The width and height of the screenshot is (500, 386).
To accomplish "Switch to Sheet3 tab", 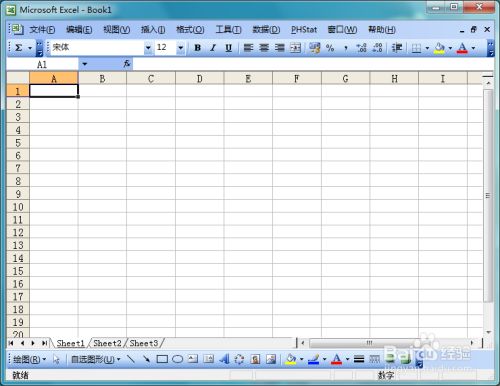I will (x=144, y=343).
